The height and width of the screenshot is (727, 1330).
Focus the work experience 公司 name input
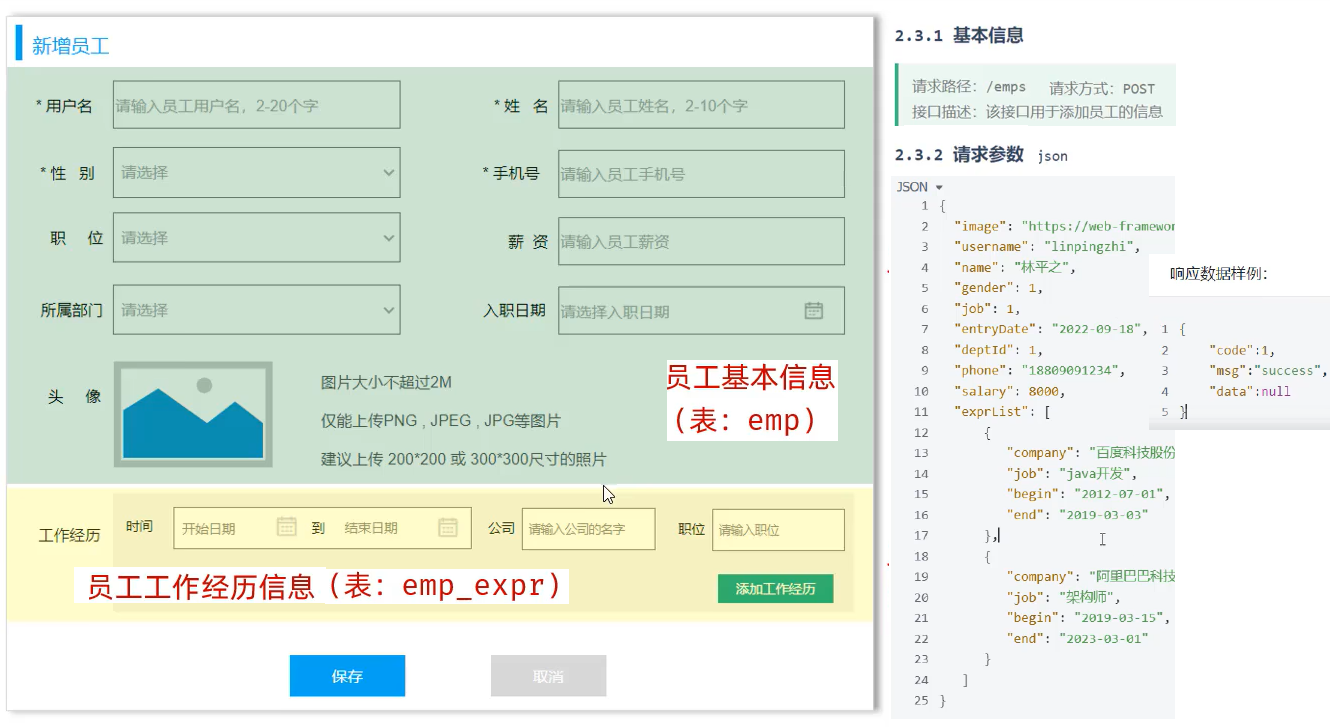tap(588, 529)
